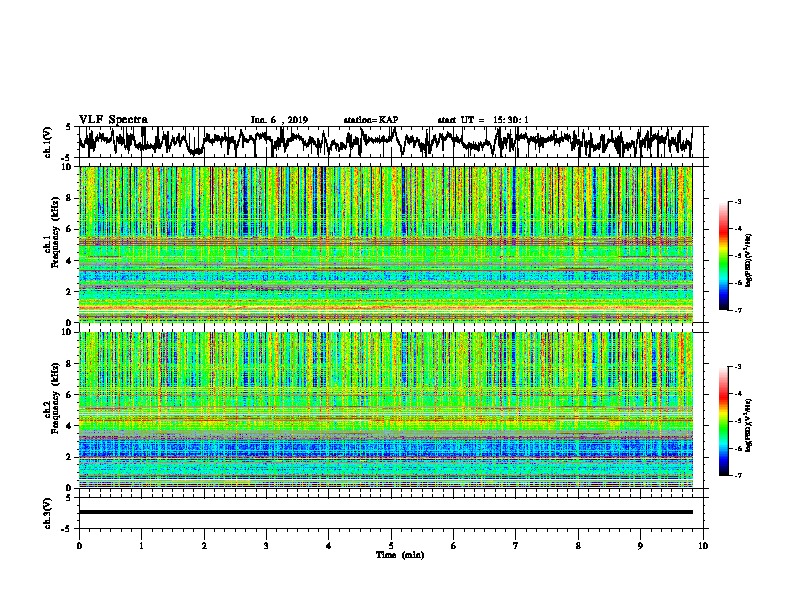The width and height of the screenshot is (792, 612).
Task: Click the '-3' tick on ch.1 color bar
Action: (738, 201)
